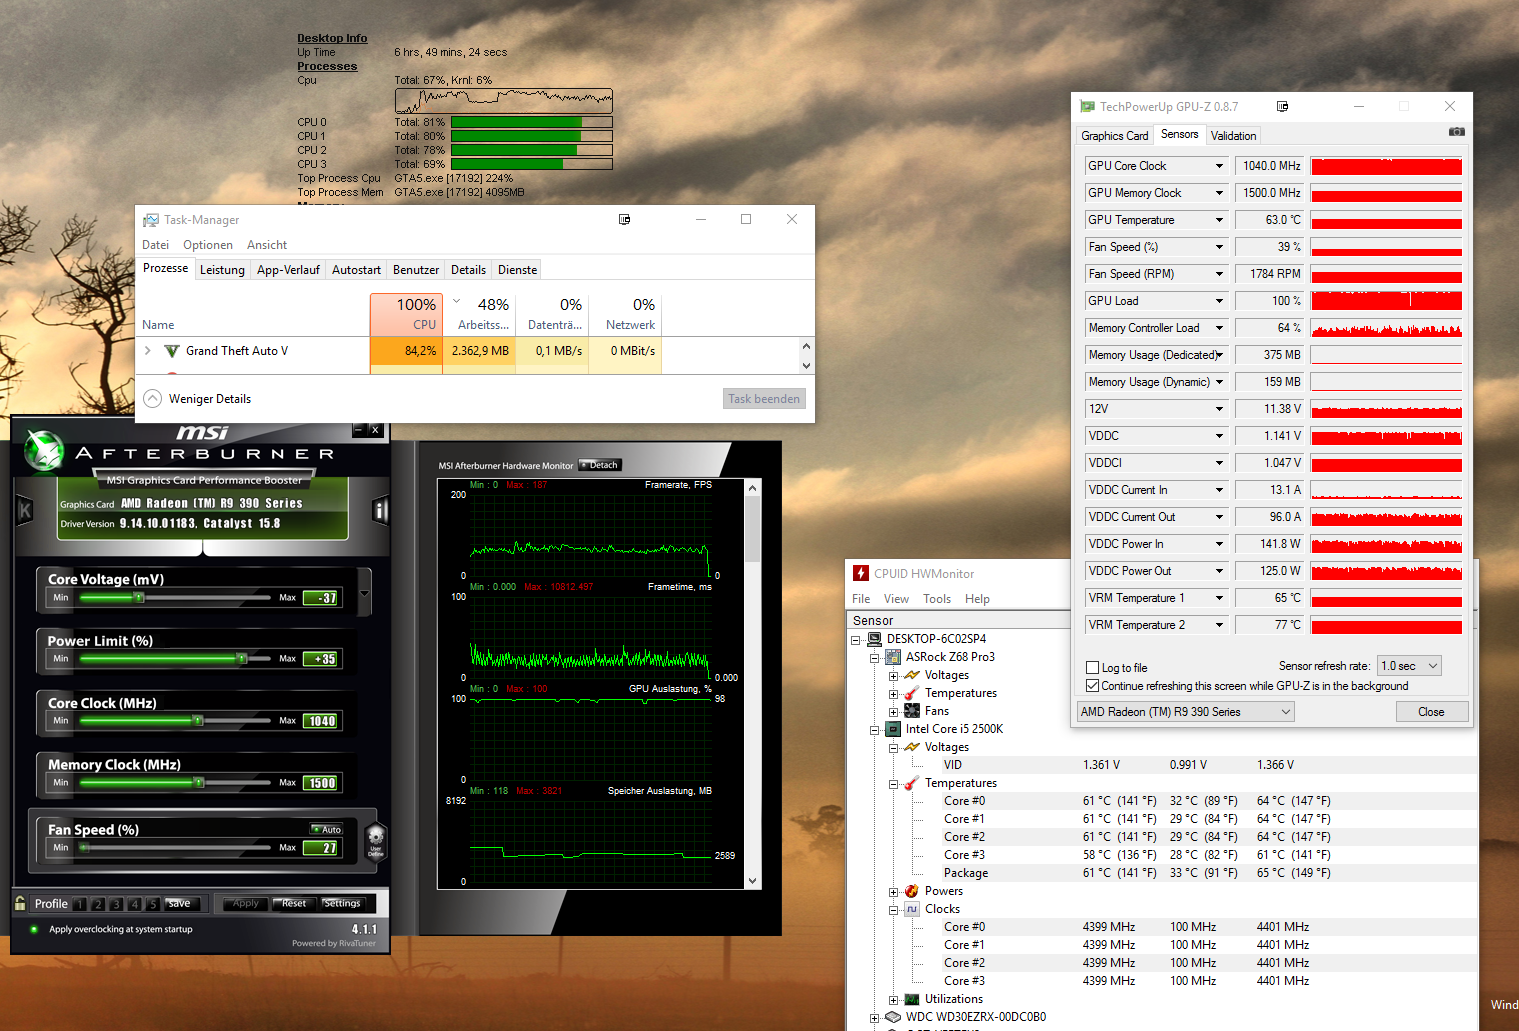
Task: Expand the Grand Theft Auto V process row
Action: click(x=148, y=351)
